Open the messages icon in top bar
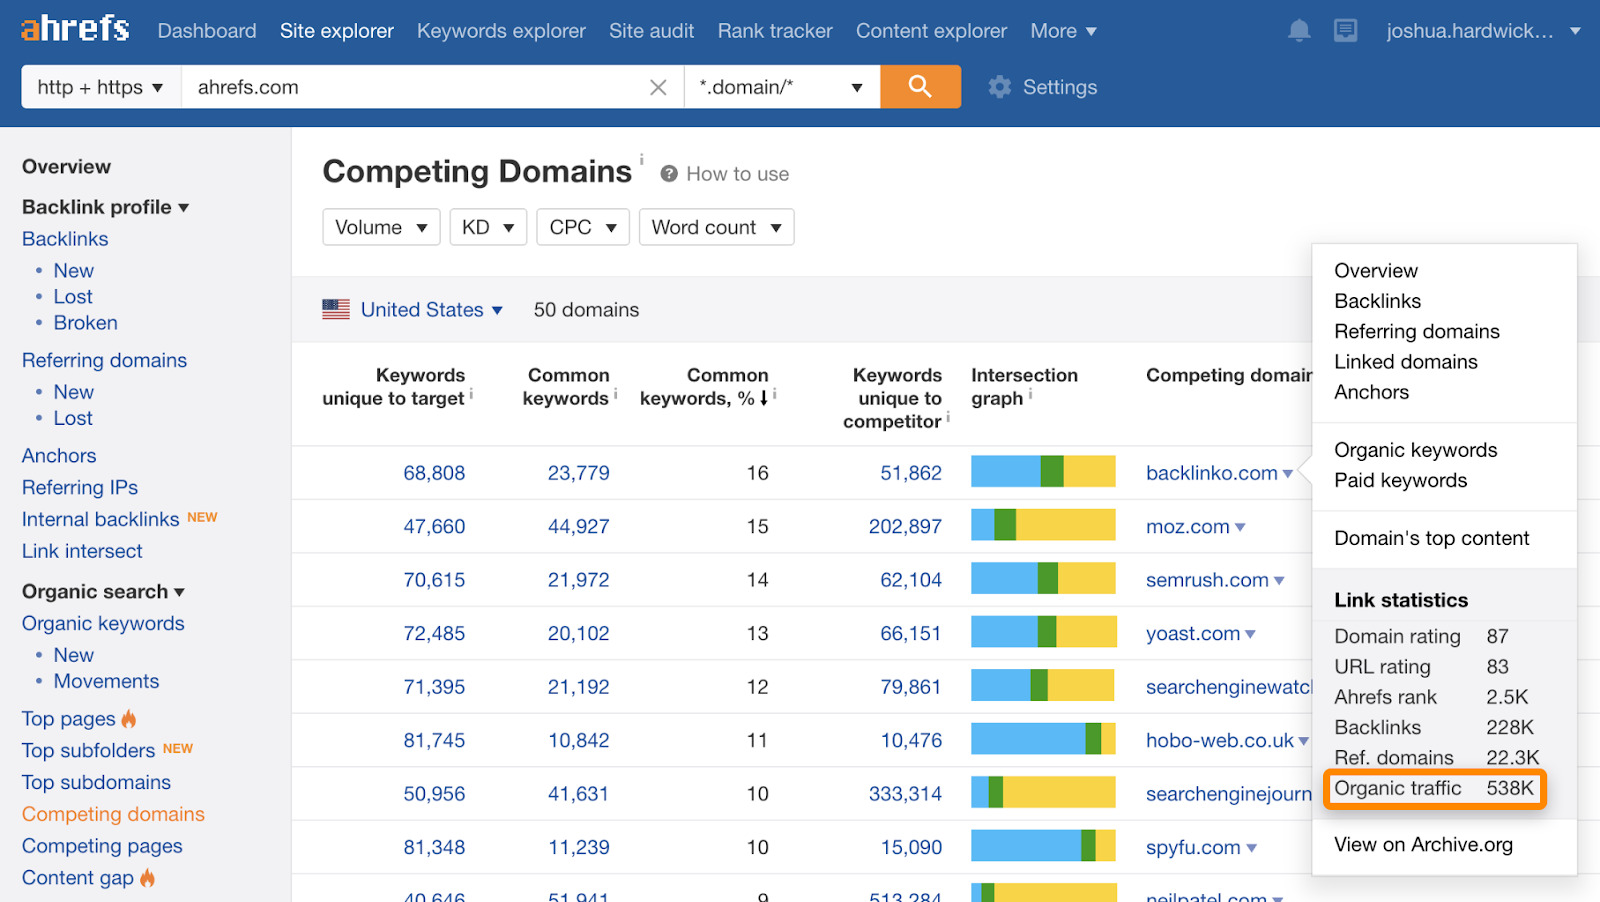Image resolution: width=1600 pixels, height=902 pixels. click(1345, 30)
